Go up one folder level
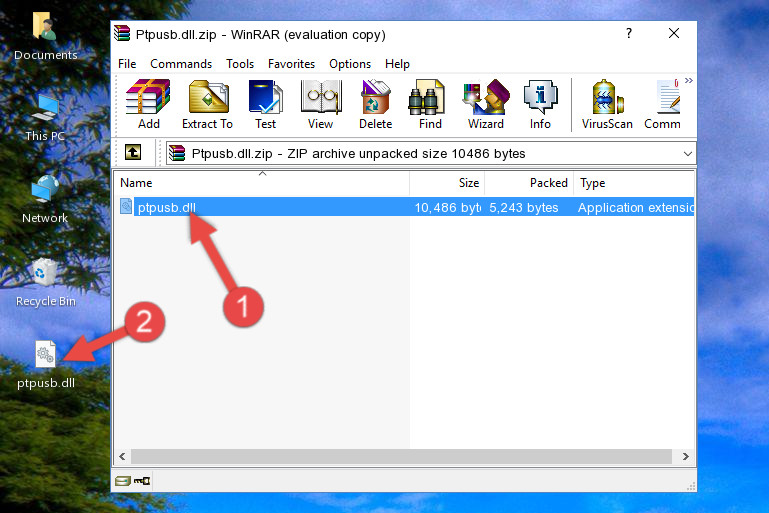This screenshot has height=513, width=769. pyautogui.click(x=133, y=153)
